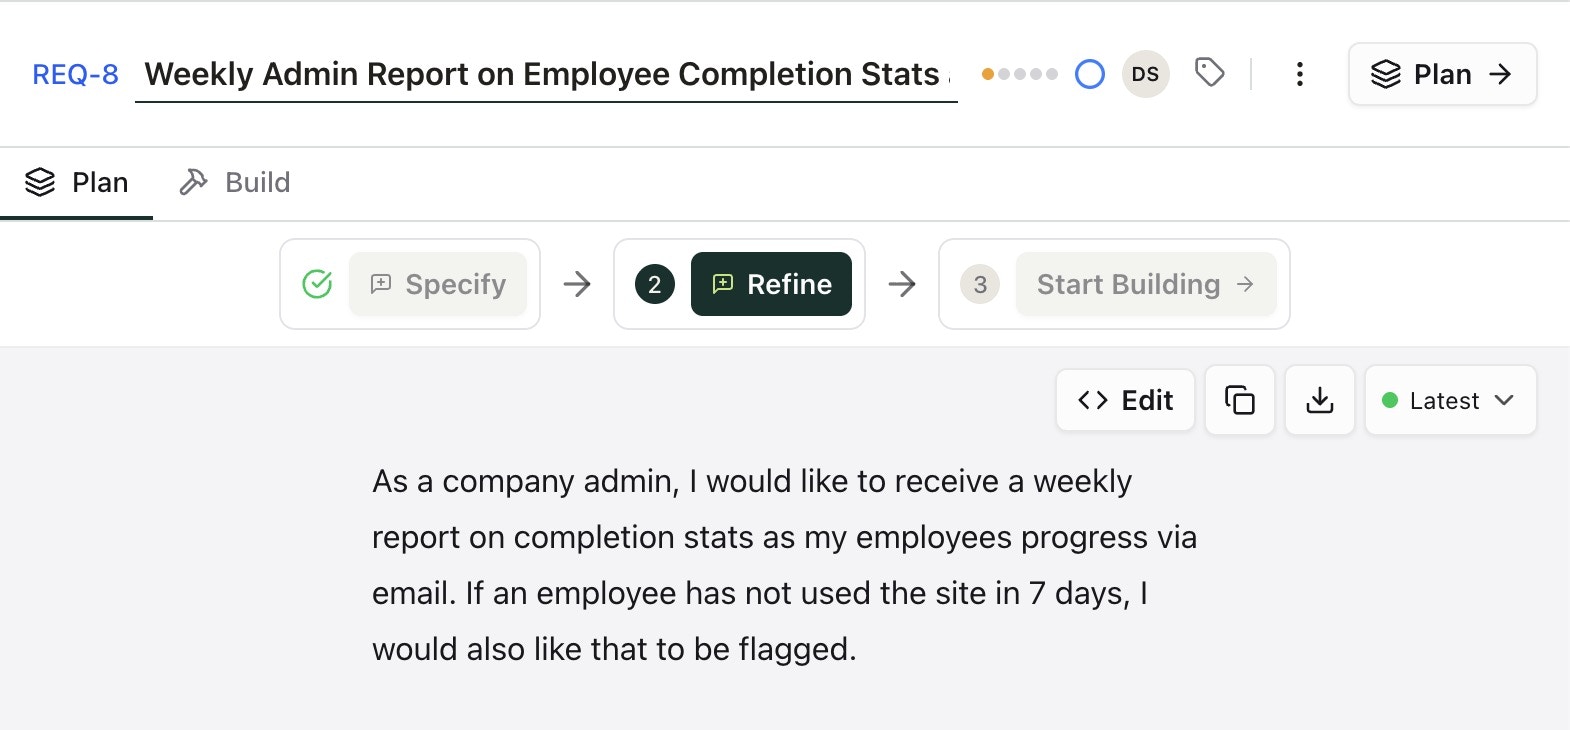1570x730 pixels.
Task: Click the green Specify completed checkmark
Action: 317,284
